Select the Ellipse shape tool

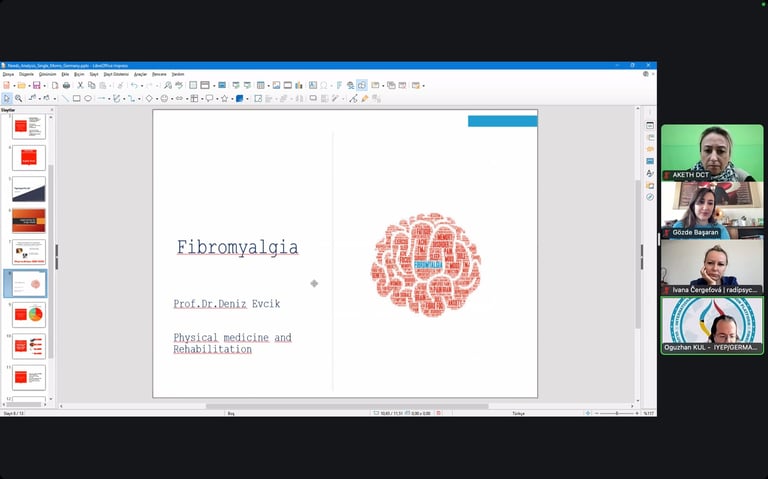point(88,98)
